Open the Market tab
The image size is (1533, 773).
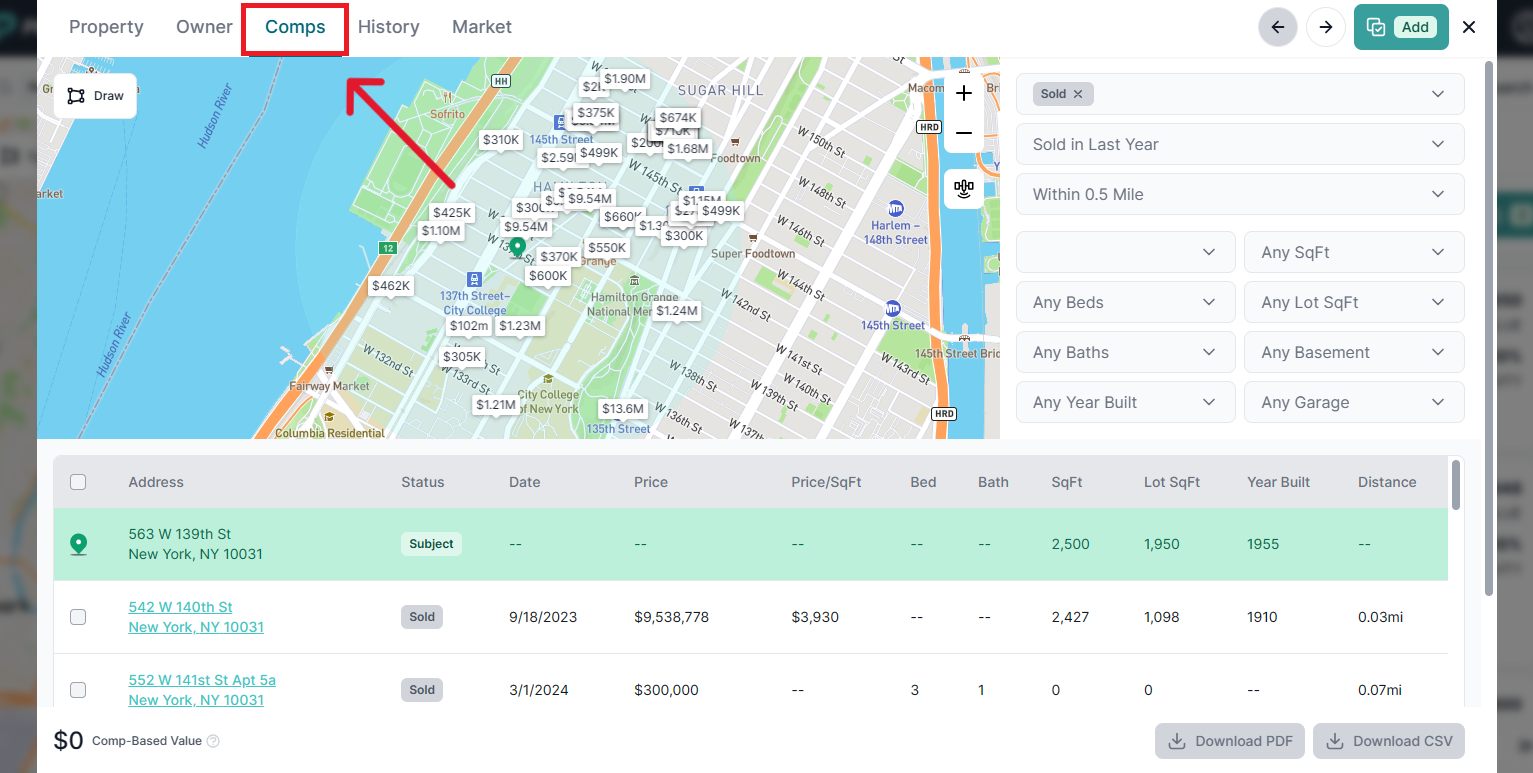481,27
